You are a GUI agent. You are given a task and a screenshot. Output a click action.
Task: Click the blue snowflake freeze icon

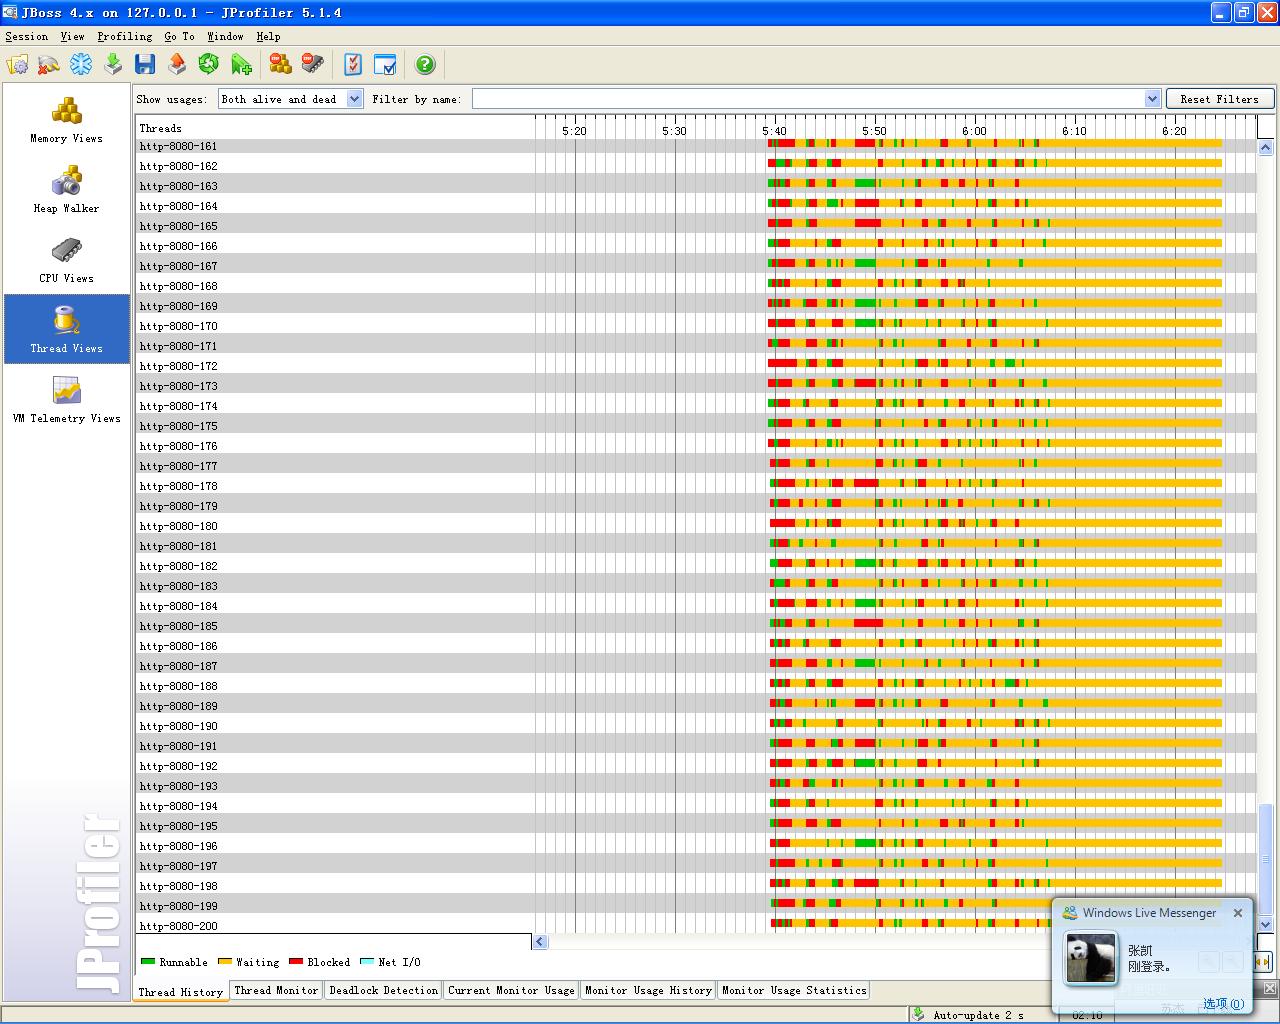tap(81, 65)
